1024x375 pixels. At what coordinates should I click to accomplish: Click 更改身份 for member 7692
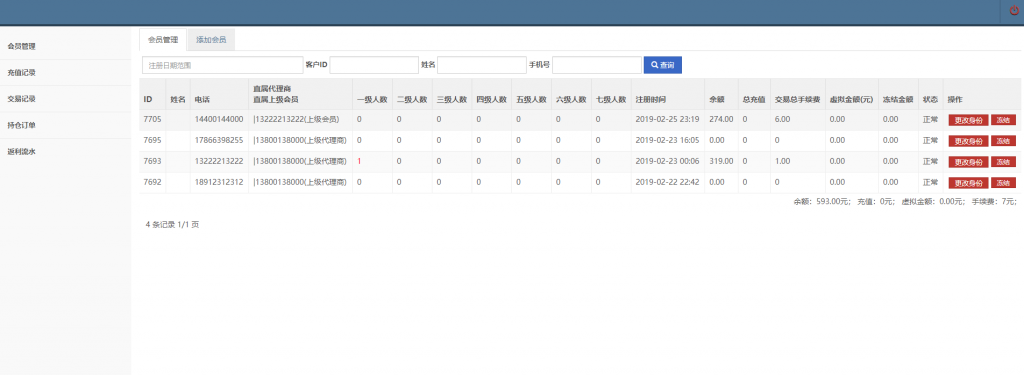tap(968, 183)
